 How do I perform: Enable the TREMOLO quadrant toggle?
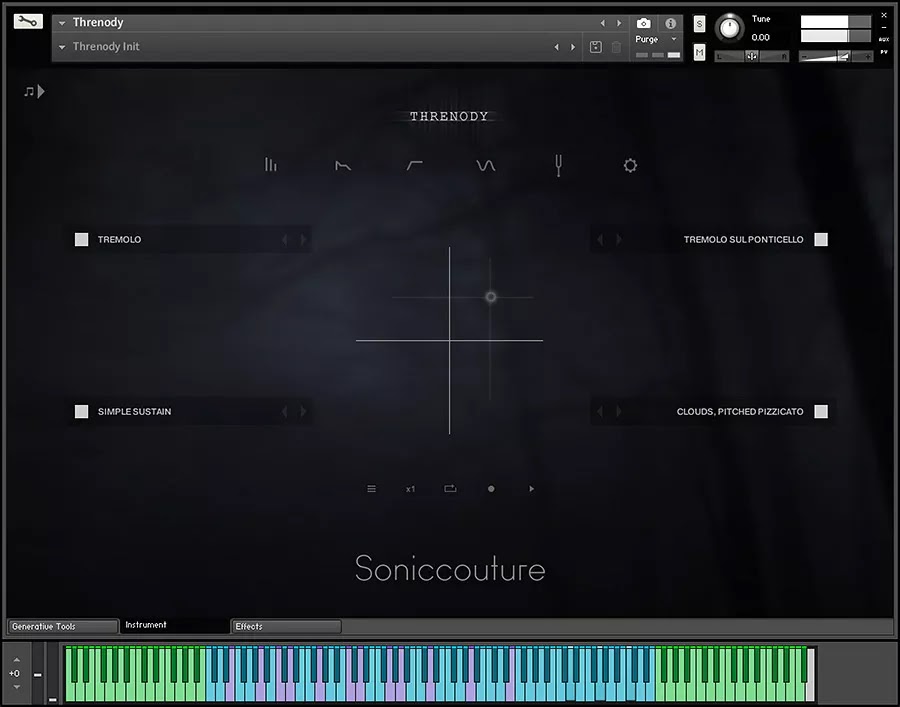click(x=81, y=239)
